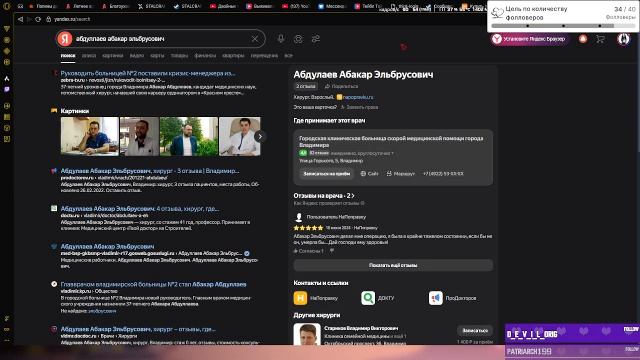
Task: Open first image thumbnail of doctor at desk
Action: [90, 136]
